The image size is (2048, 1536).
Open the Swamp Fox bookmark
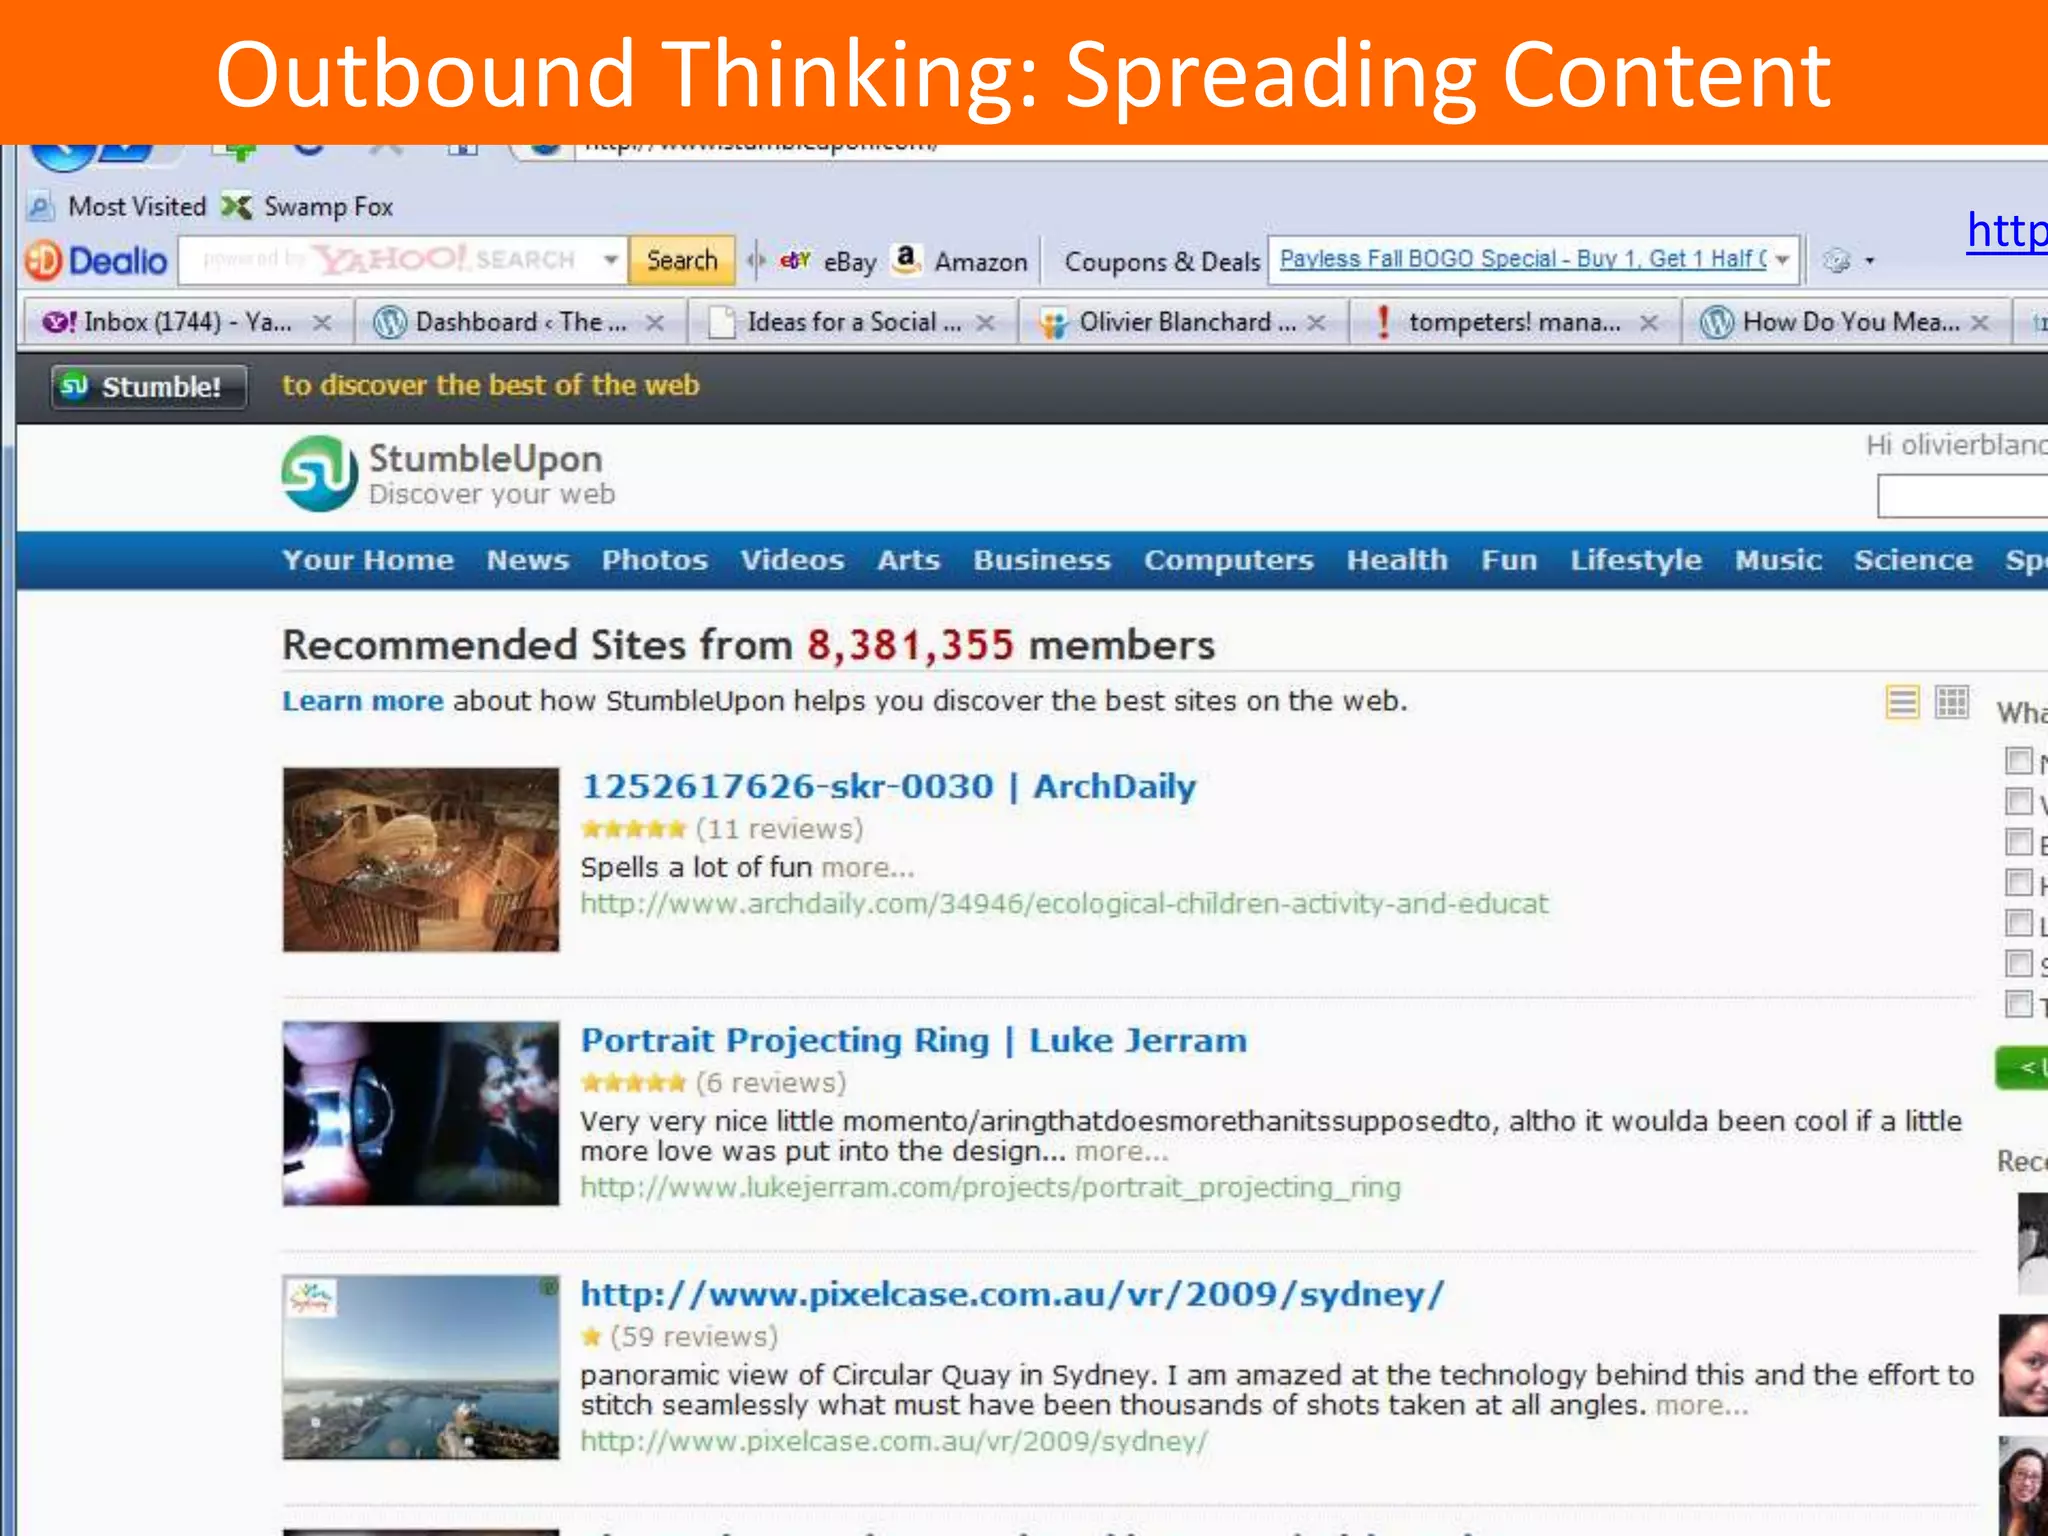(x=308, y=206)
